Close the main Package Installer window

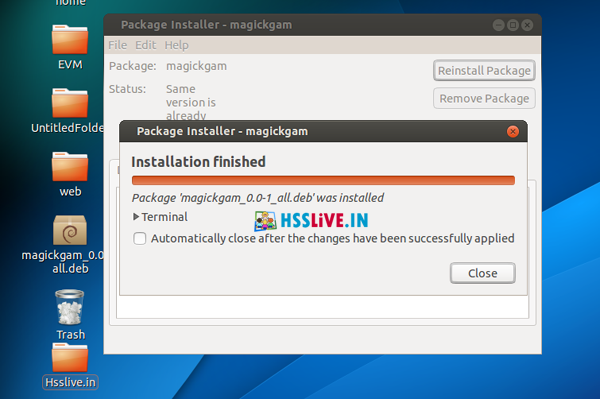[527, 25]
